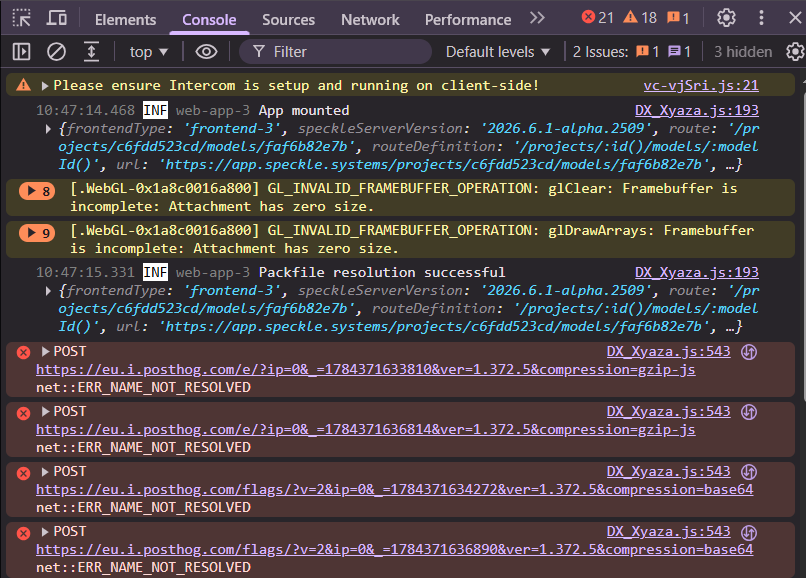The height and width of the screenshot is (578, 806).
Task: Select the Console tab
Action: tap(209, 20)
